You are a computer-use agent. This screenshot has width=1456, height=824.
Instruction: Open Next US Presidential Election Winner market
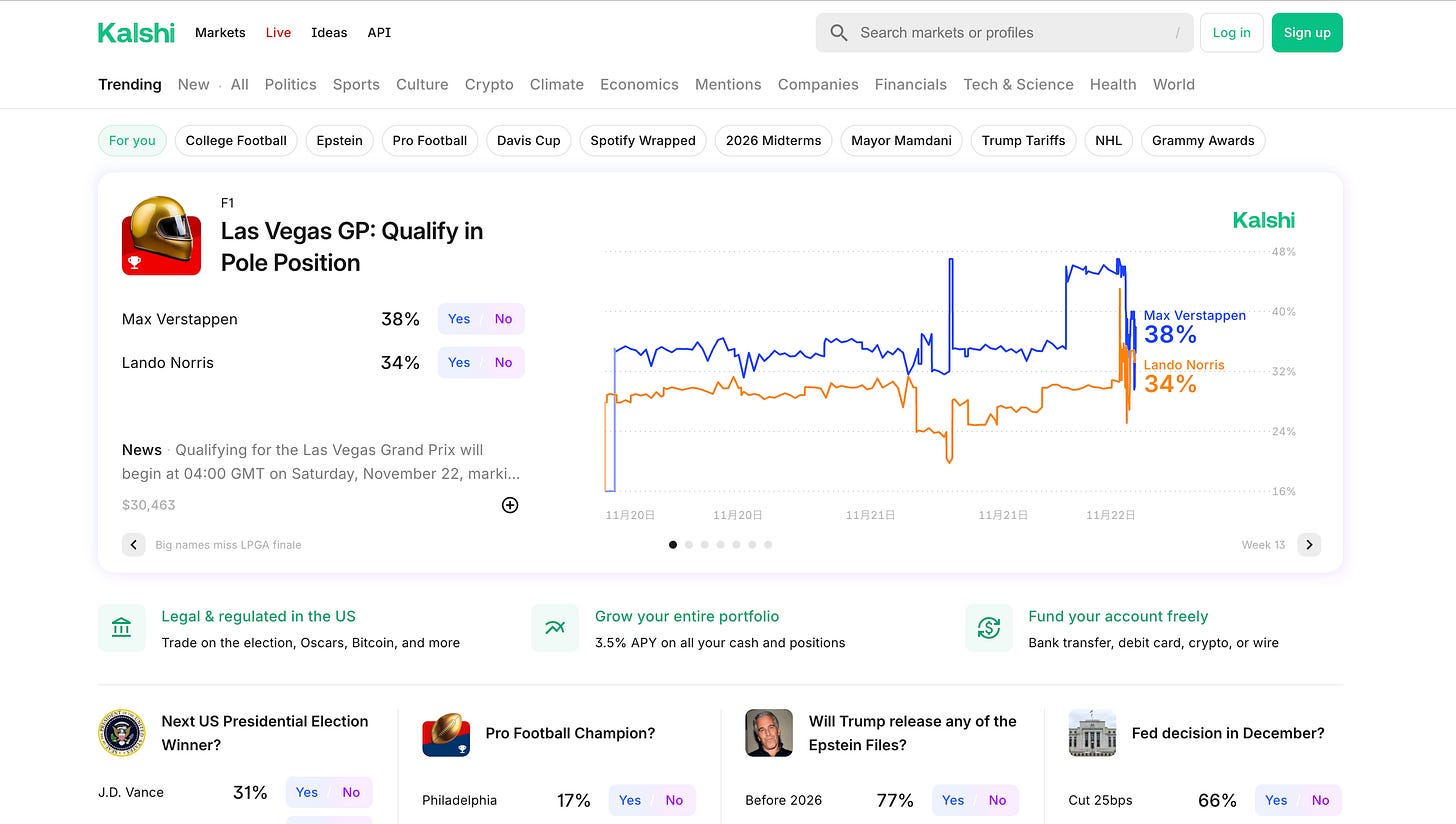(265, 733)
